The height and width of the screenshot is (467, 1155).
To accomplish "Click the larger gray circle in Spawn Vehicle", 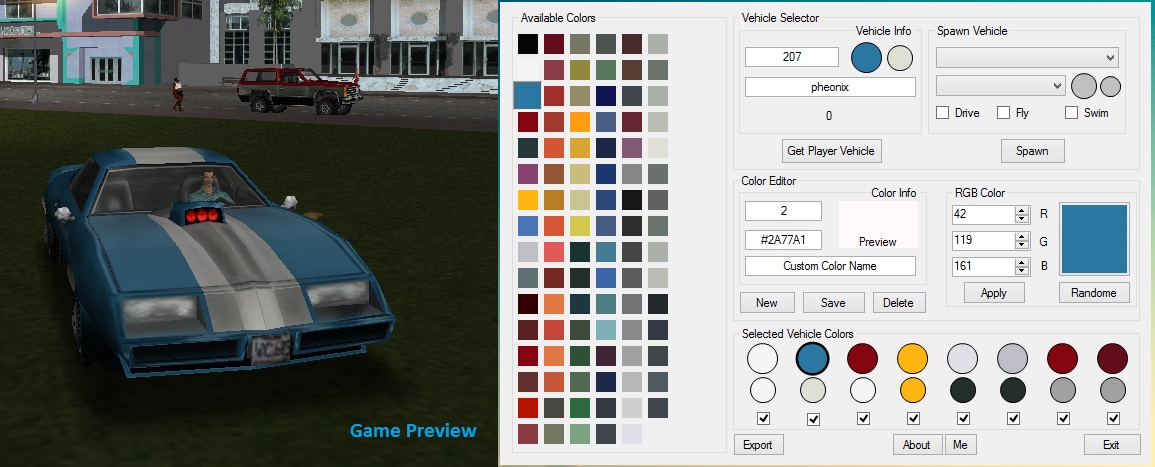I will click(1084, 86).
